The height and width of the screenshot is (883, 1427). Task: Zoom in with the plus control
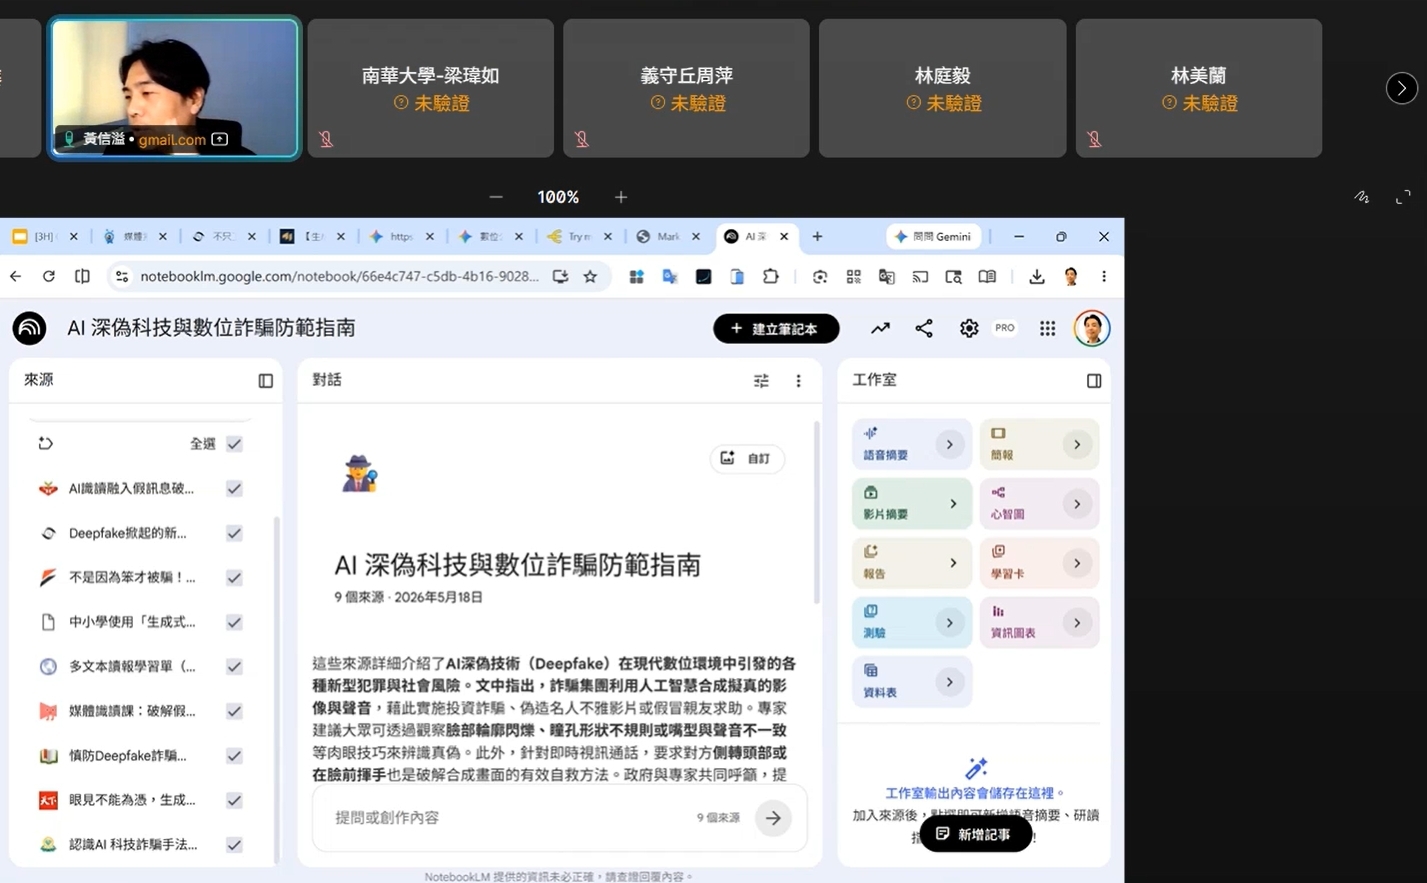[x=621, y=197]
